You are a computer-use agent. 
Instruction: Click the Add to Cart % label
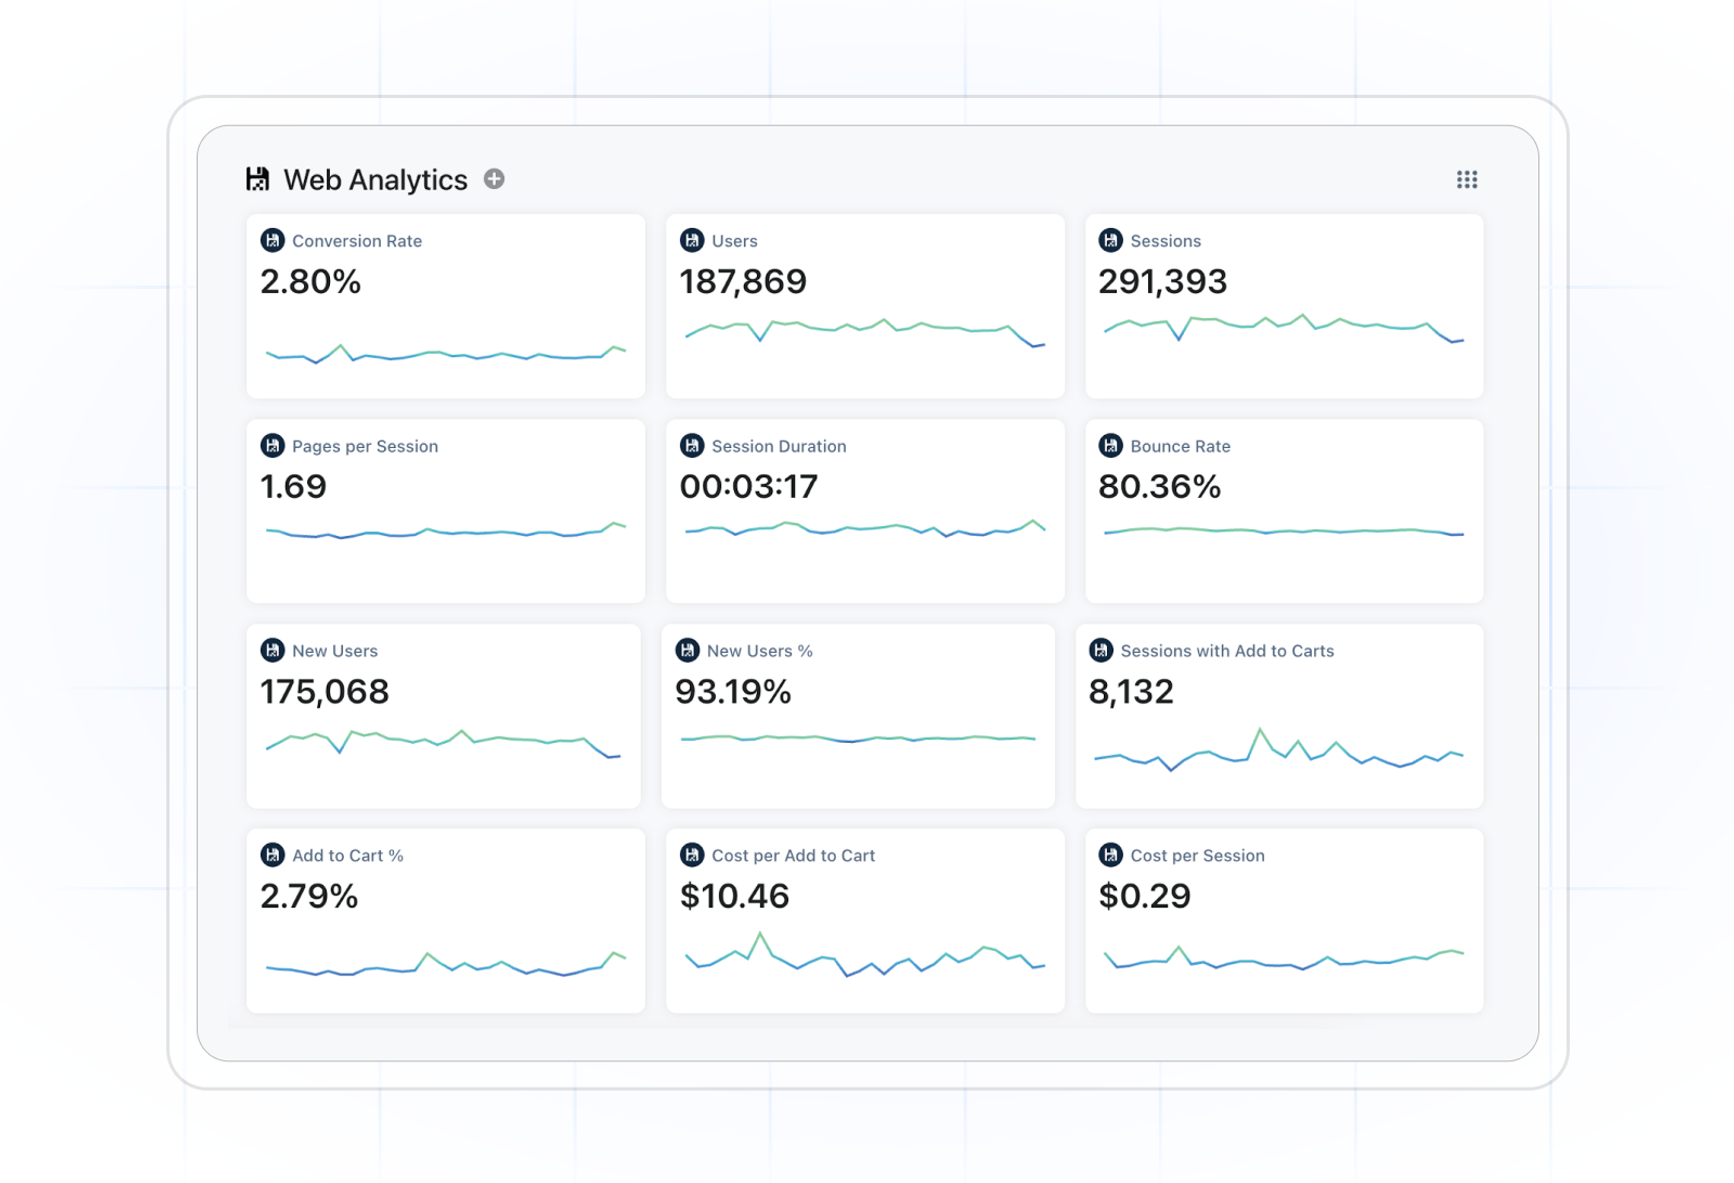coord(347,856)
